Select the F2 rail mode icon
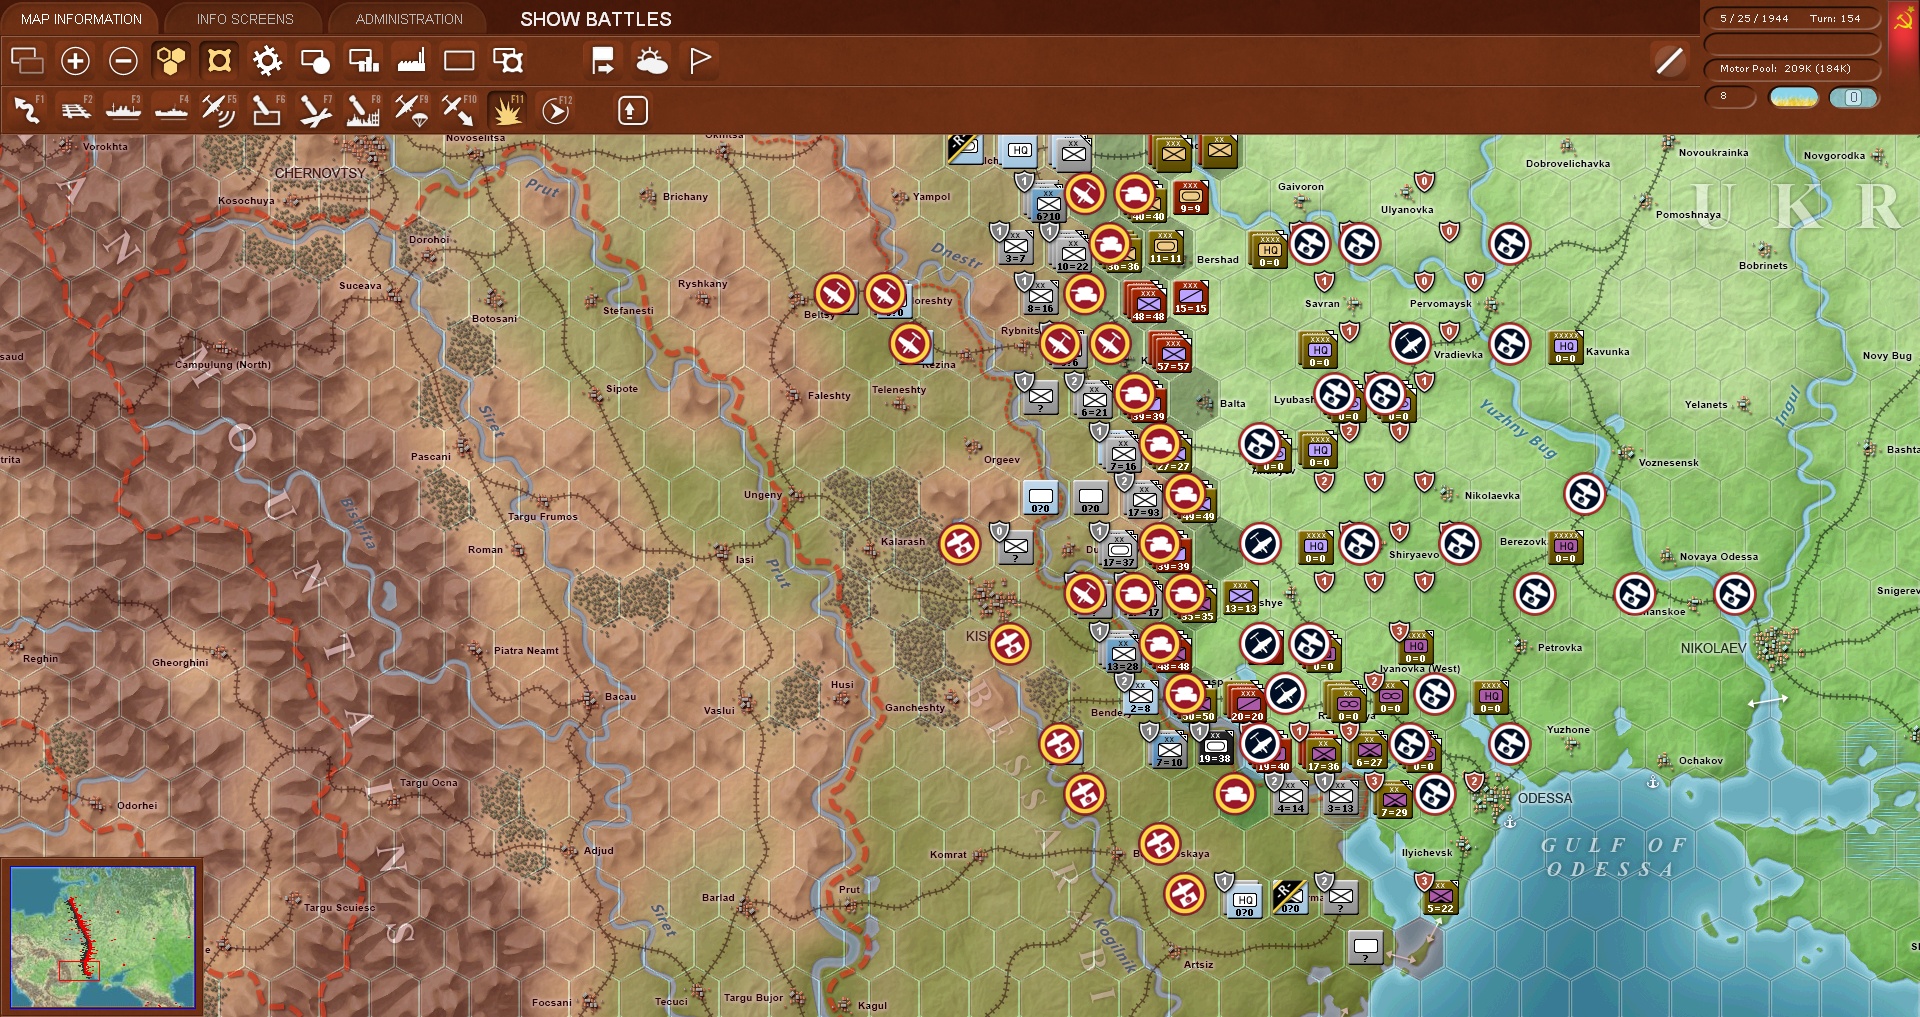 pos(75,110)
